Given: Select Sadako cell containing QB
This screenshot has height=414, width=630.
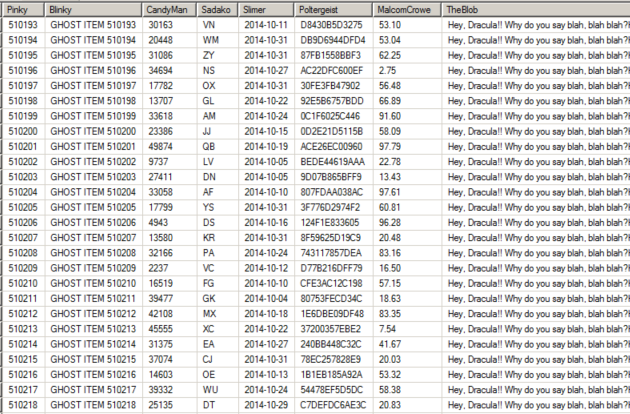Looking at the screenshot, I should [x=218, y=147].
